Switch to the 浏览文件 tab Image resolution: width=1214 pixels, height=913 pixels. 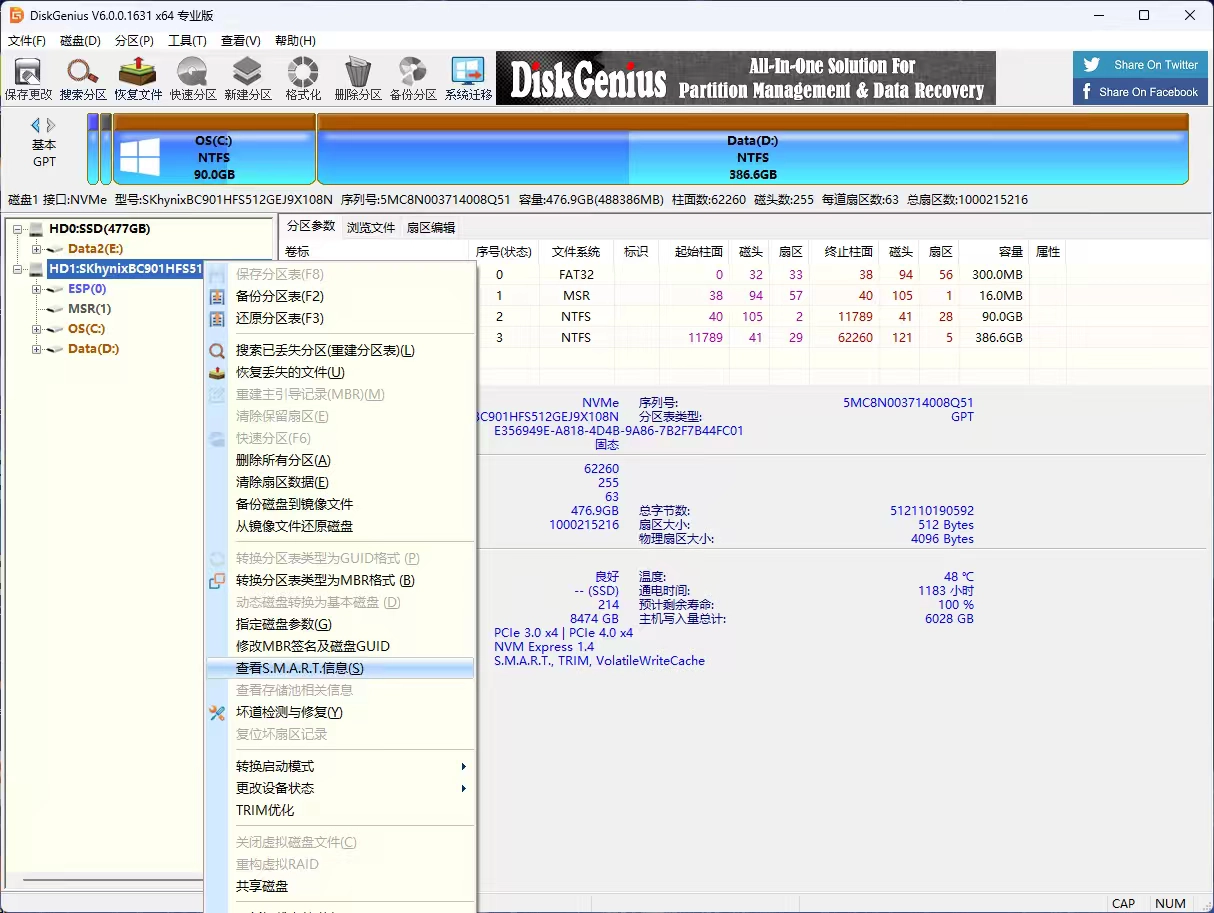click(370, 226)
